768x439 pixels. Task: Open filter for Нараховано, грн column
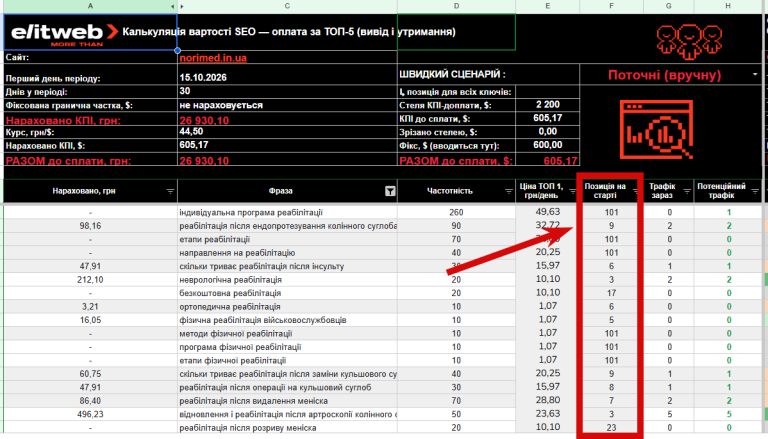[170, 191]
